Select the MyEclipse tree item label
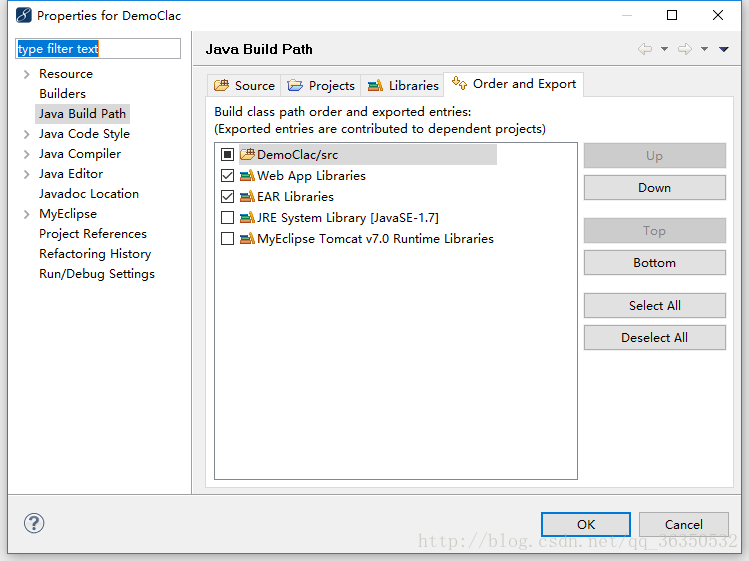 coord(68,214)
